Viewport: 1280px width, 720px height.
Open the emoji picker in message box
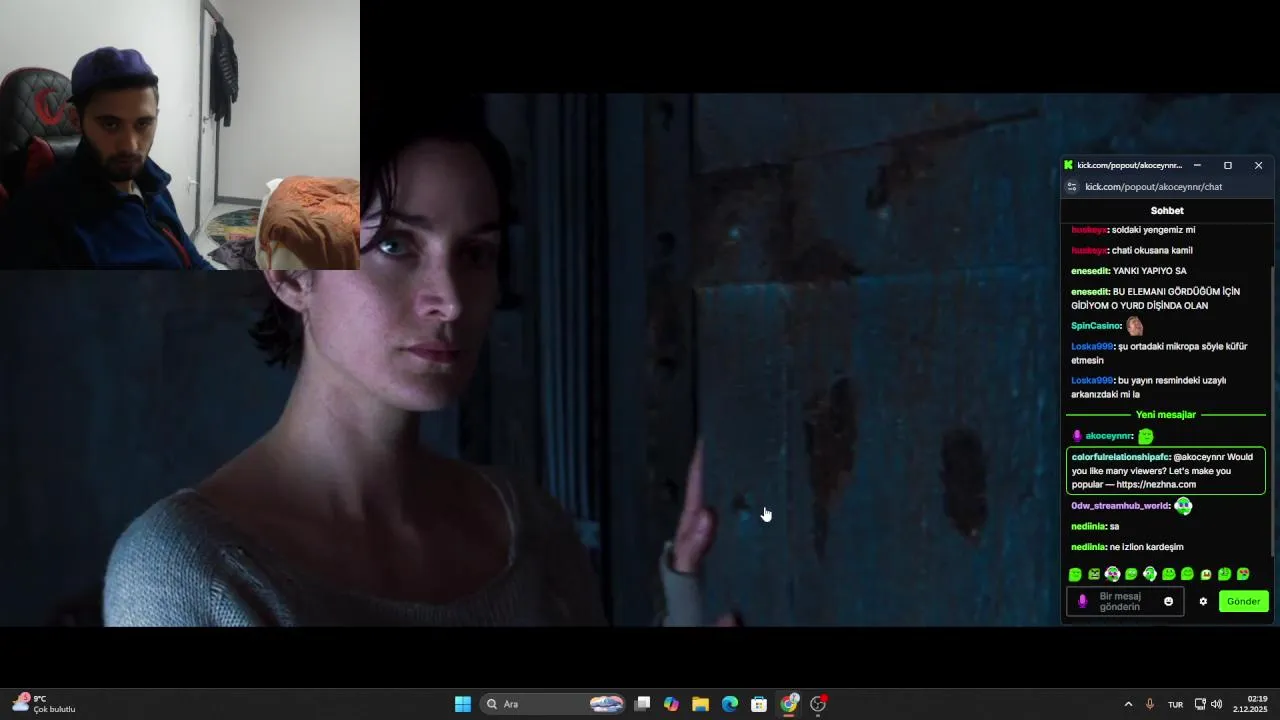pyautogui.click(x=1168, y=601)
